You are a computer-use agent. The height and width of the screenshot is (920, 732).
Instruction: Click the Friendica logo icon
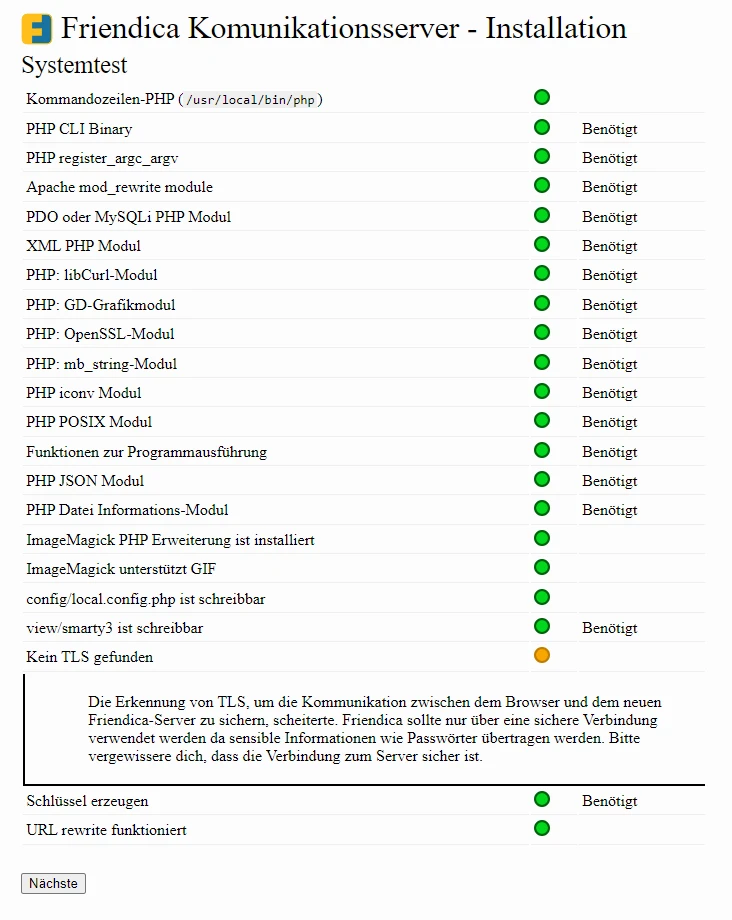point(37,29)
